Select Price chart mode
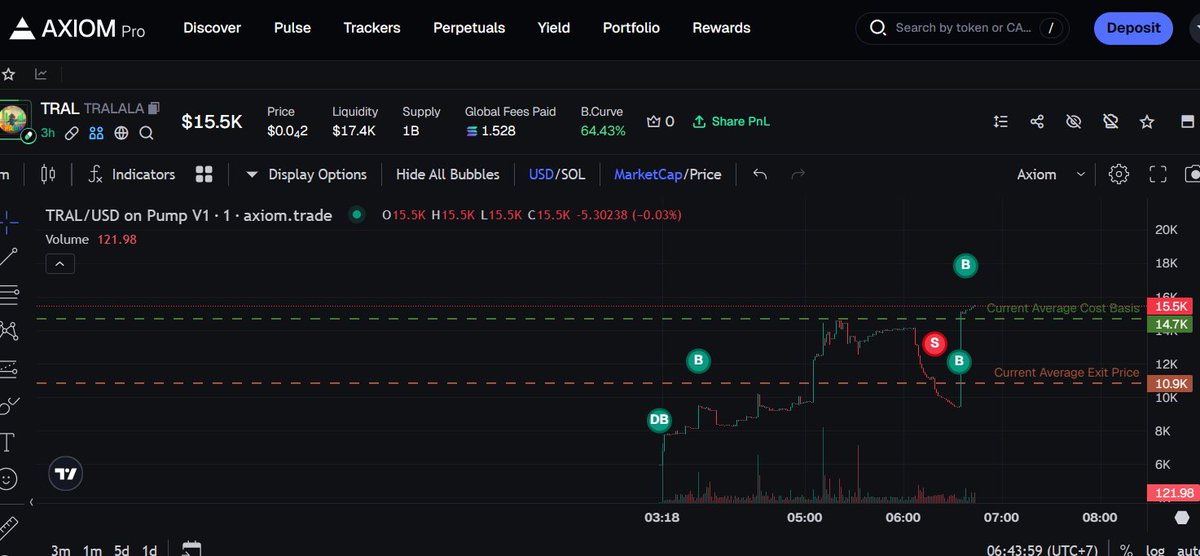This screenshot has width=1200, height=556. coord(705,174)
